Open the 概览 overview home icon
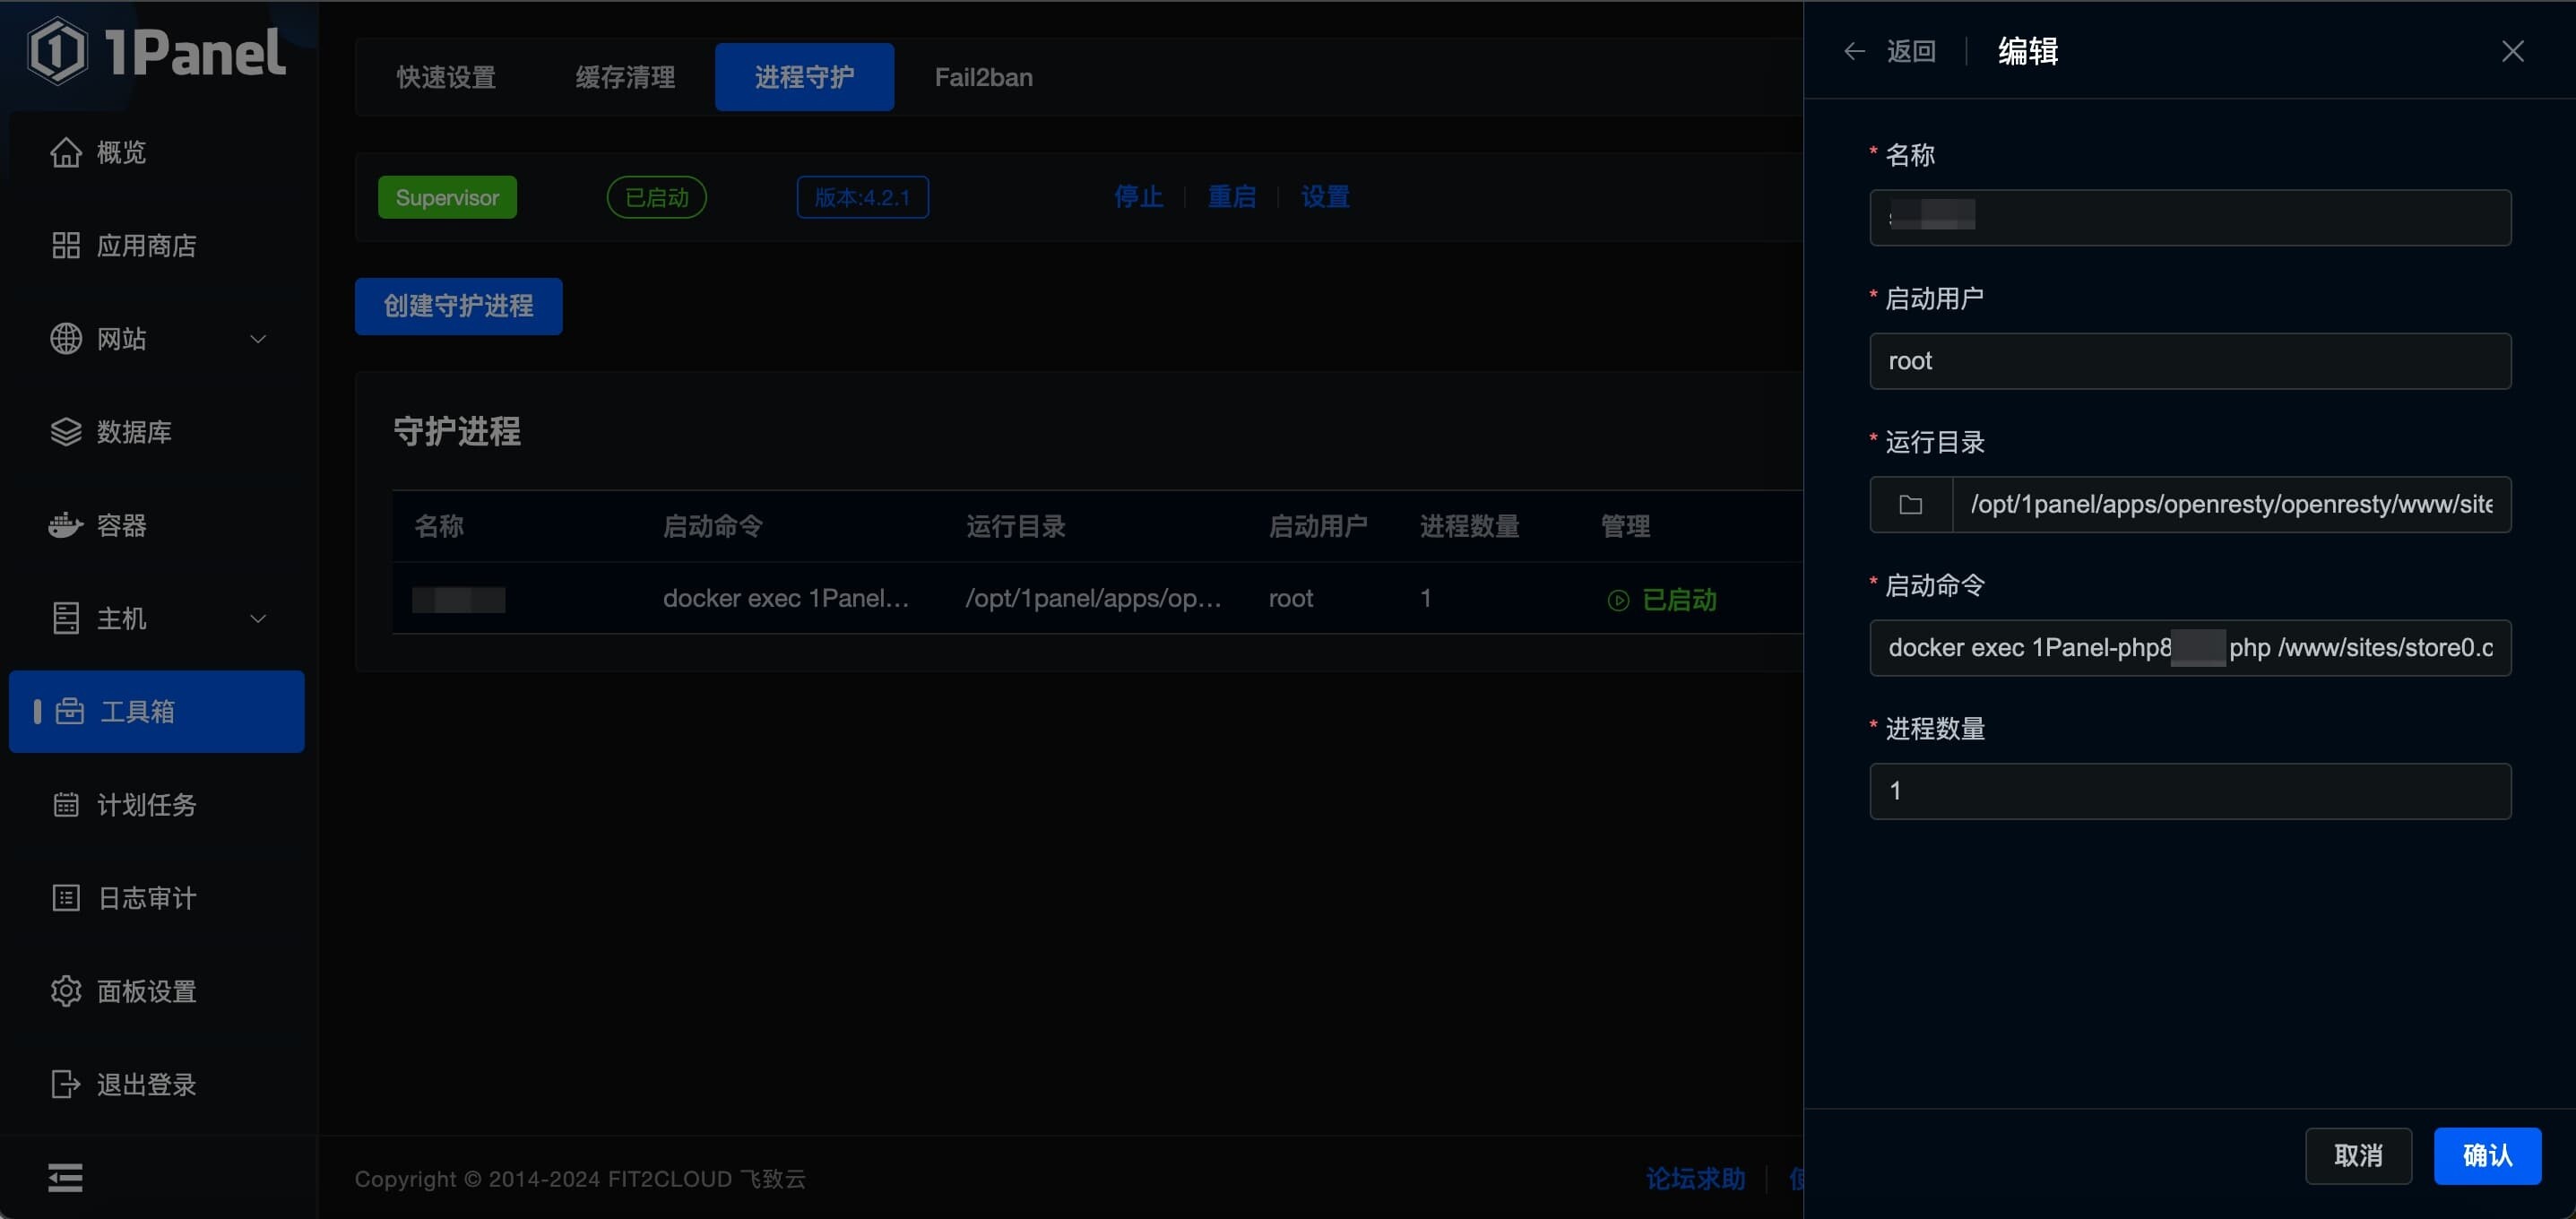 coord(66,152)
